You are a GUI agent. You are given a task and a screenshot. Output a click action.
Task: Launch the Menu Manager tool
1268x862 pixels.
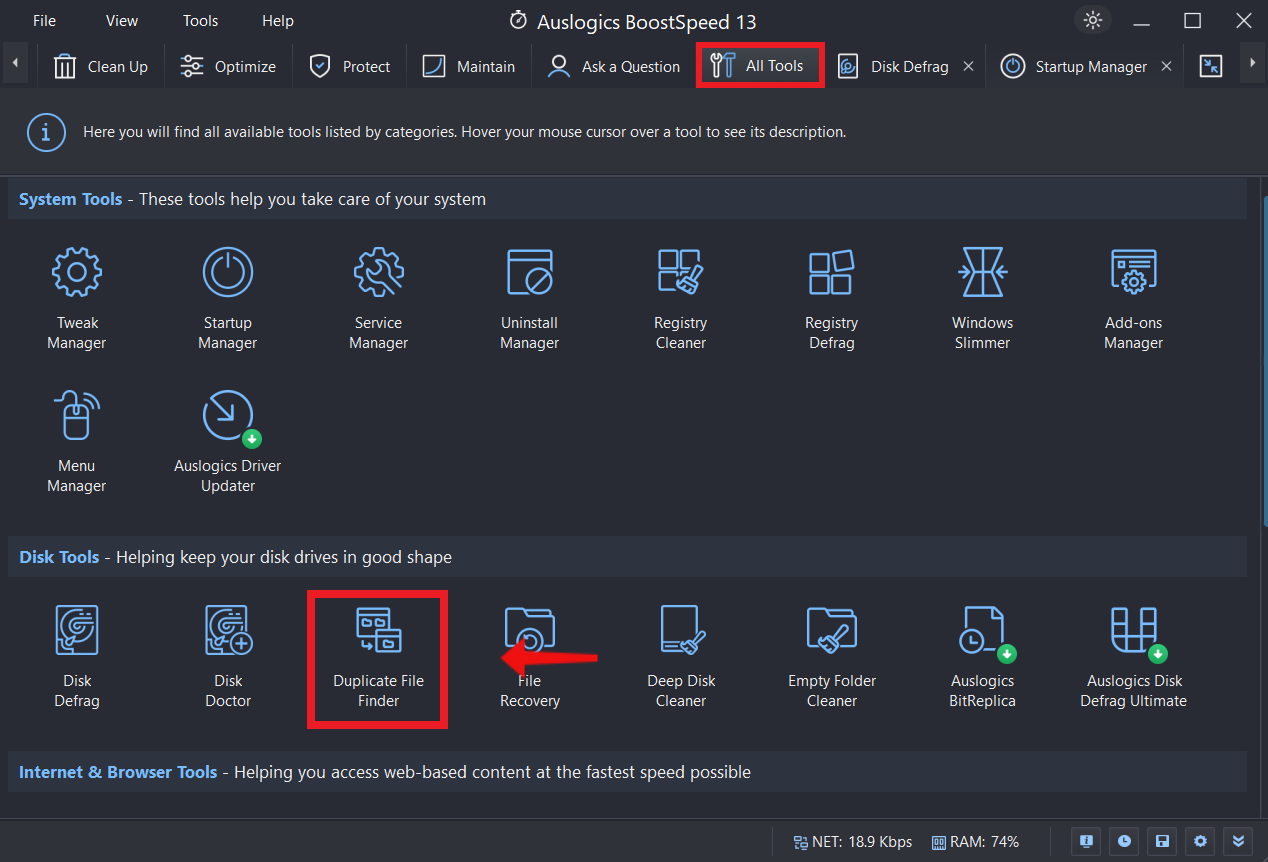click(x=77, y=442)
